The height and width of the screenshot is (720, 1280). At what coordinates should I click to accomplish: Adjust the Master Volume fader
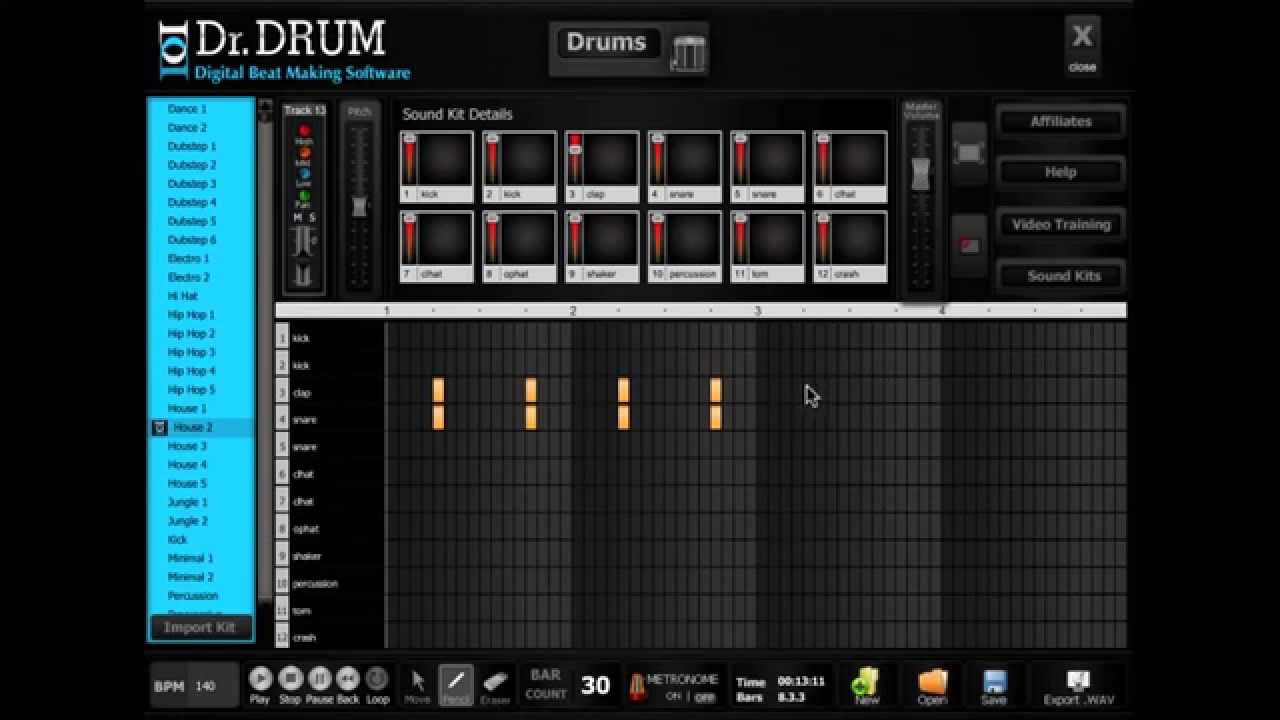tap(920, 173)
